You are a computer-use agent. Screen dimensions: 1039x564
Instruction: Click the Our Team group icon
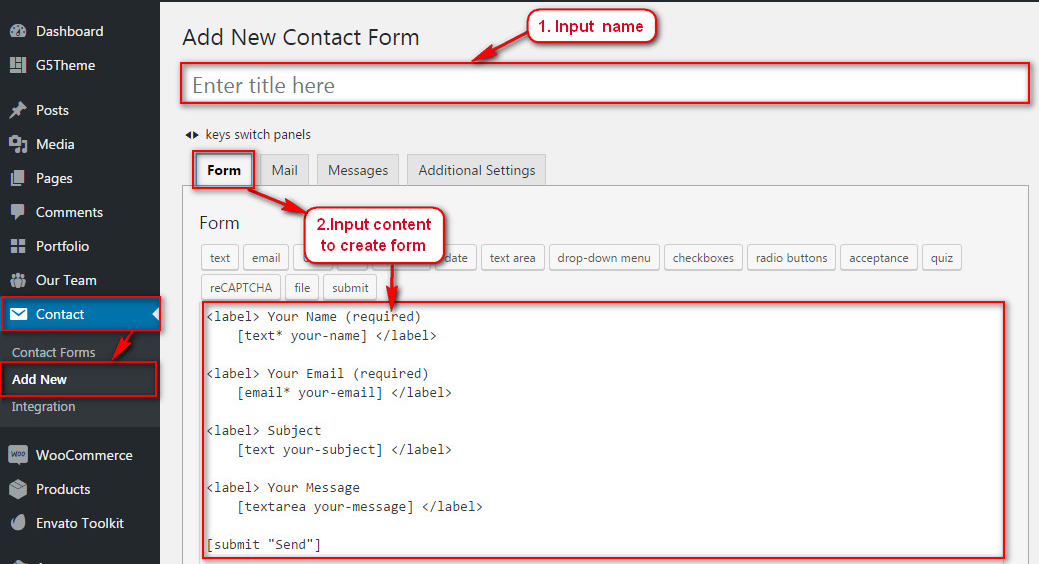(x=18, y=280)
